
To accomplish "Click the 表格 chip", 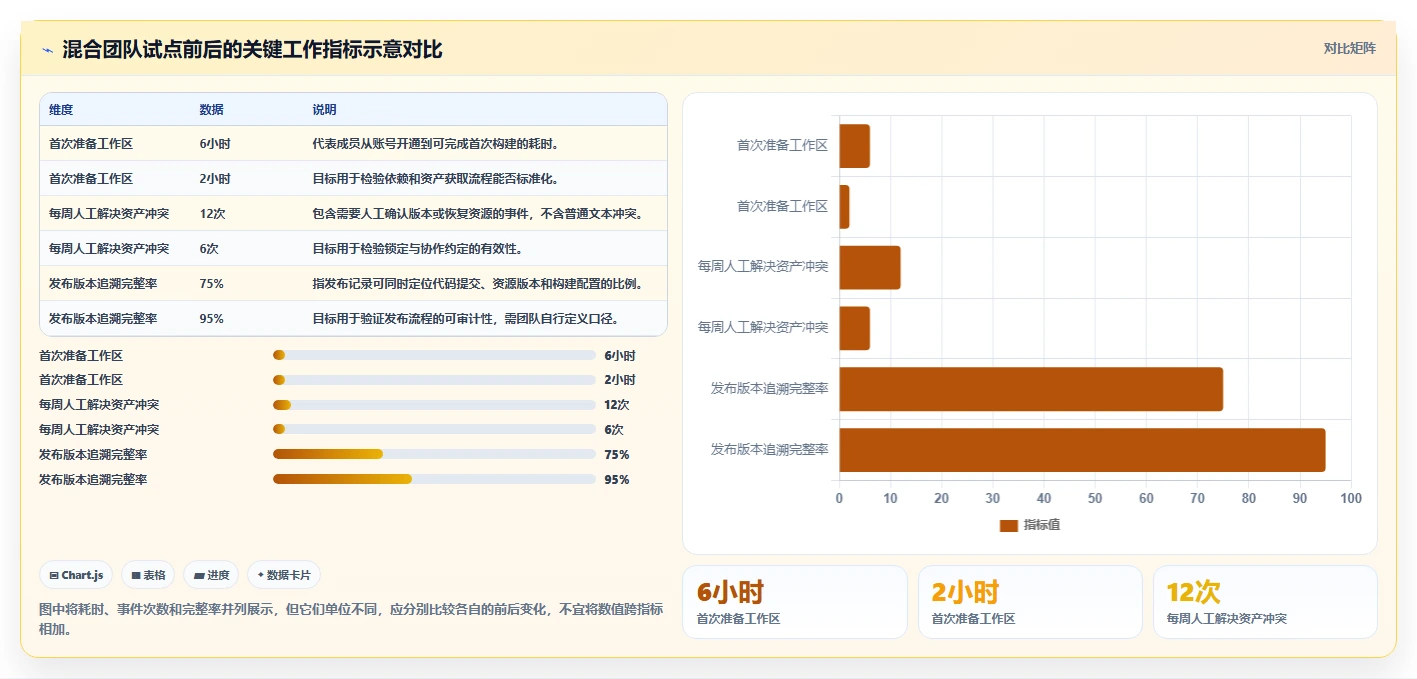I will tap(148, 575).
